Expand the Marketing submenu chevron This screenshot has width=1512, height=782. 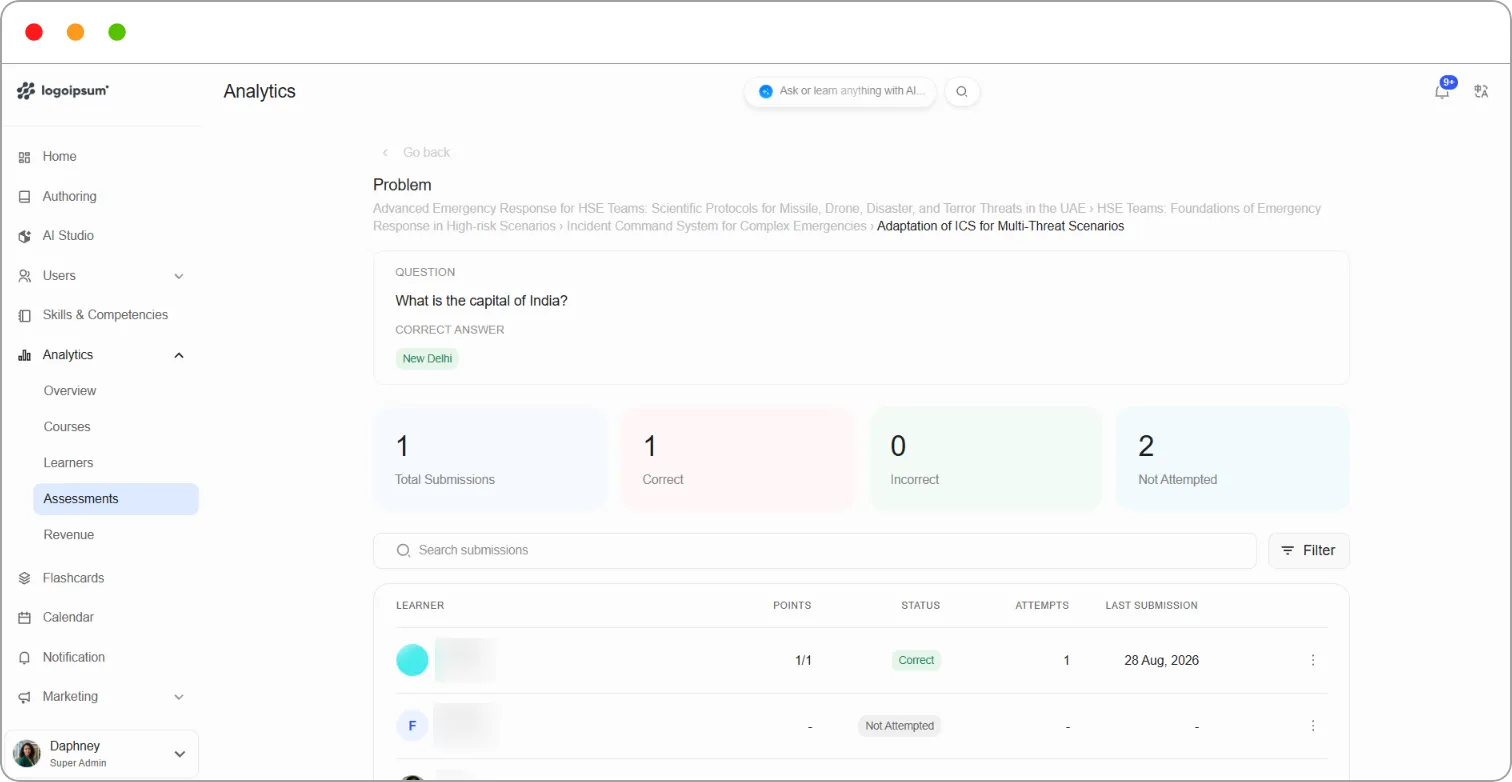[179, 697]
